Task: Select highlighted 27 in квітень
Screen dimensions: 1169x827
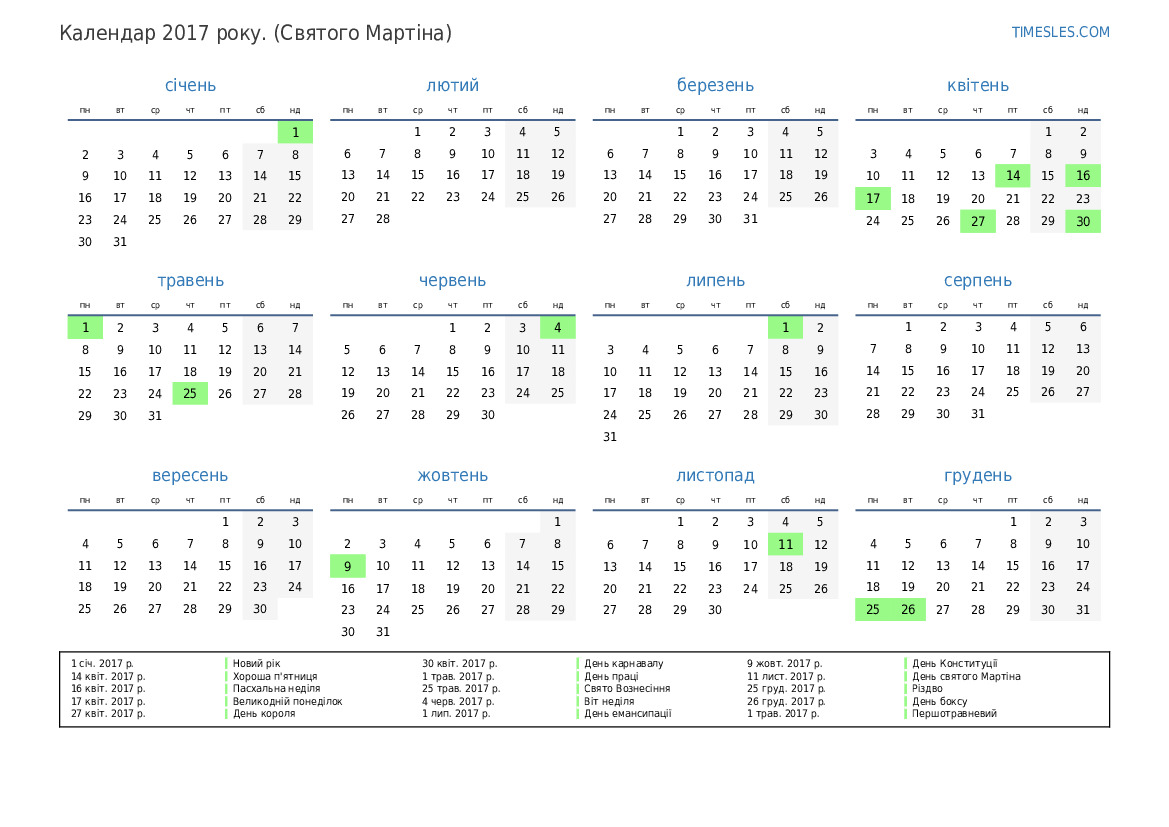Action: pos(978,221)
